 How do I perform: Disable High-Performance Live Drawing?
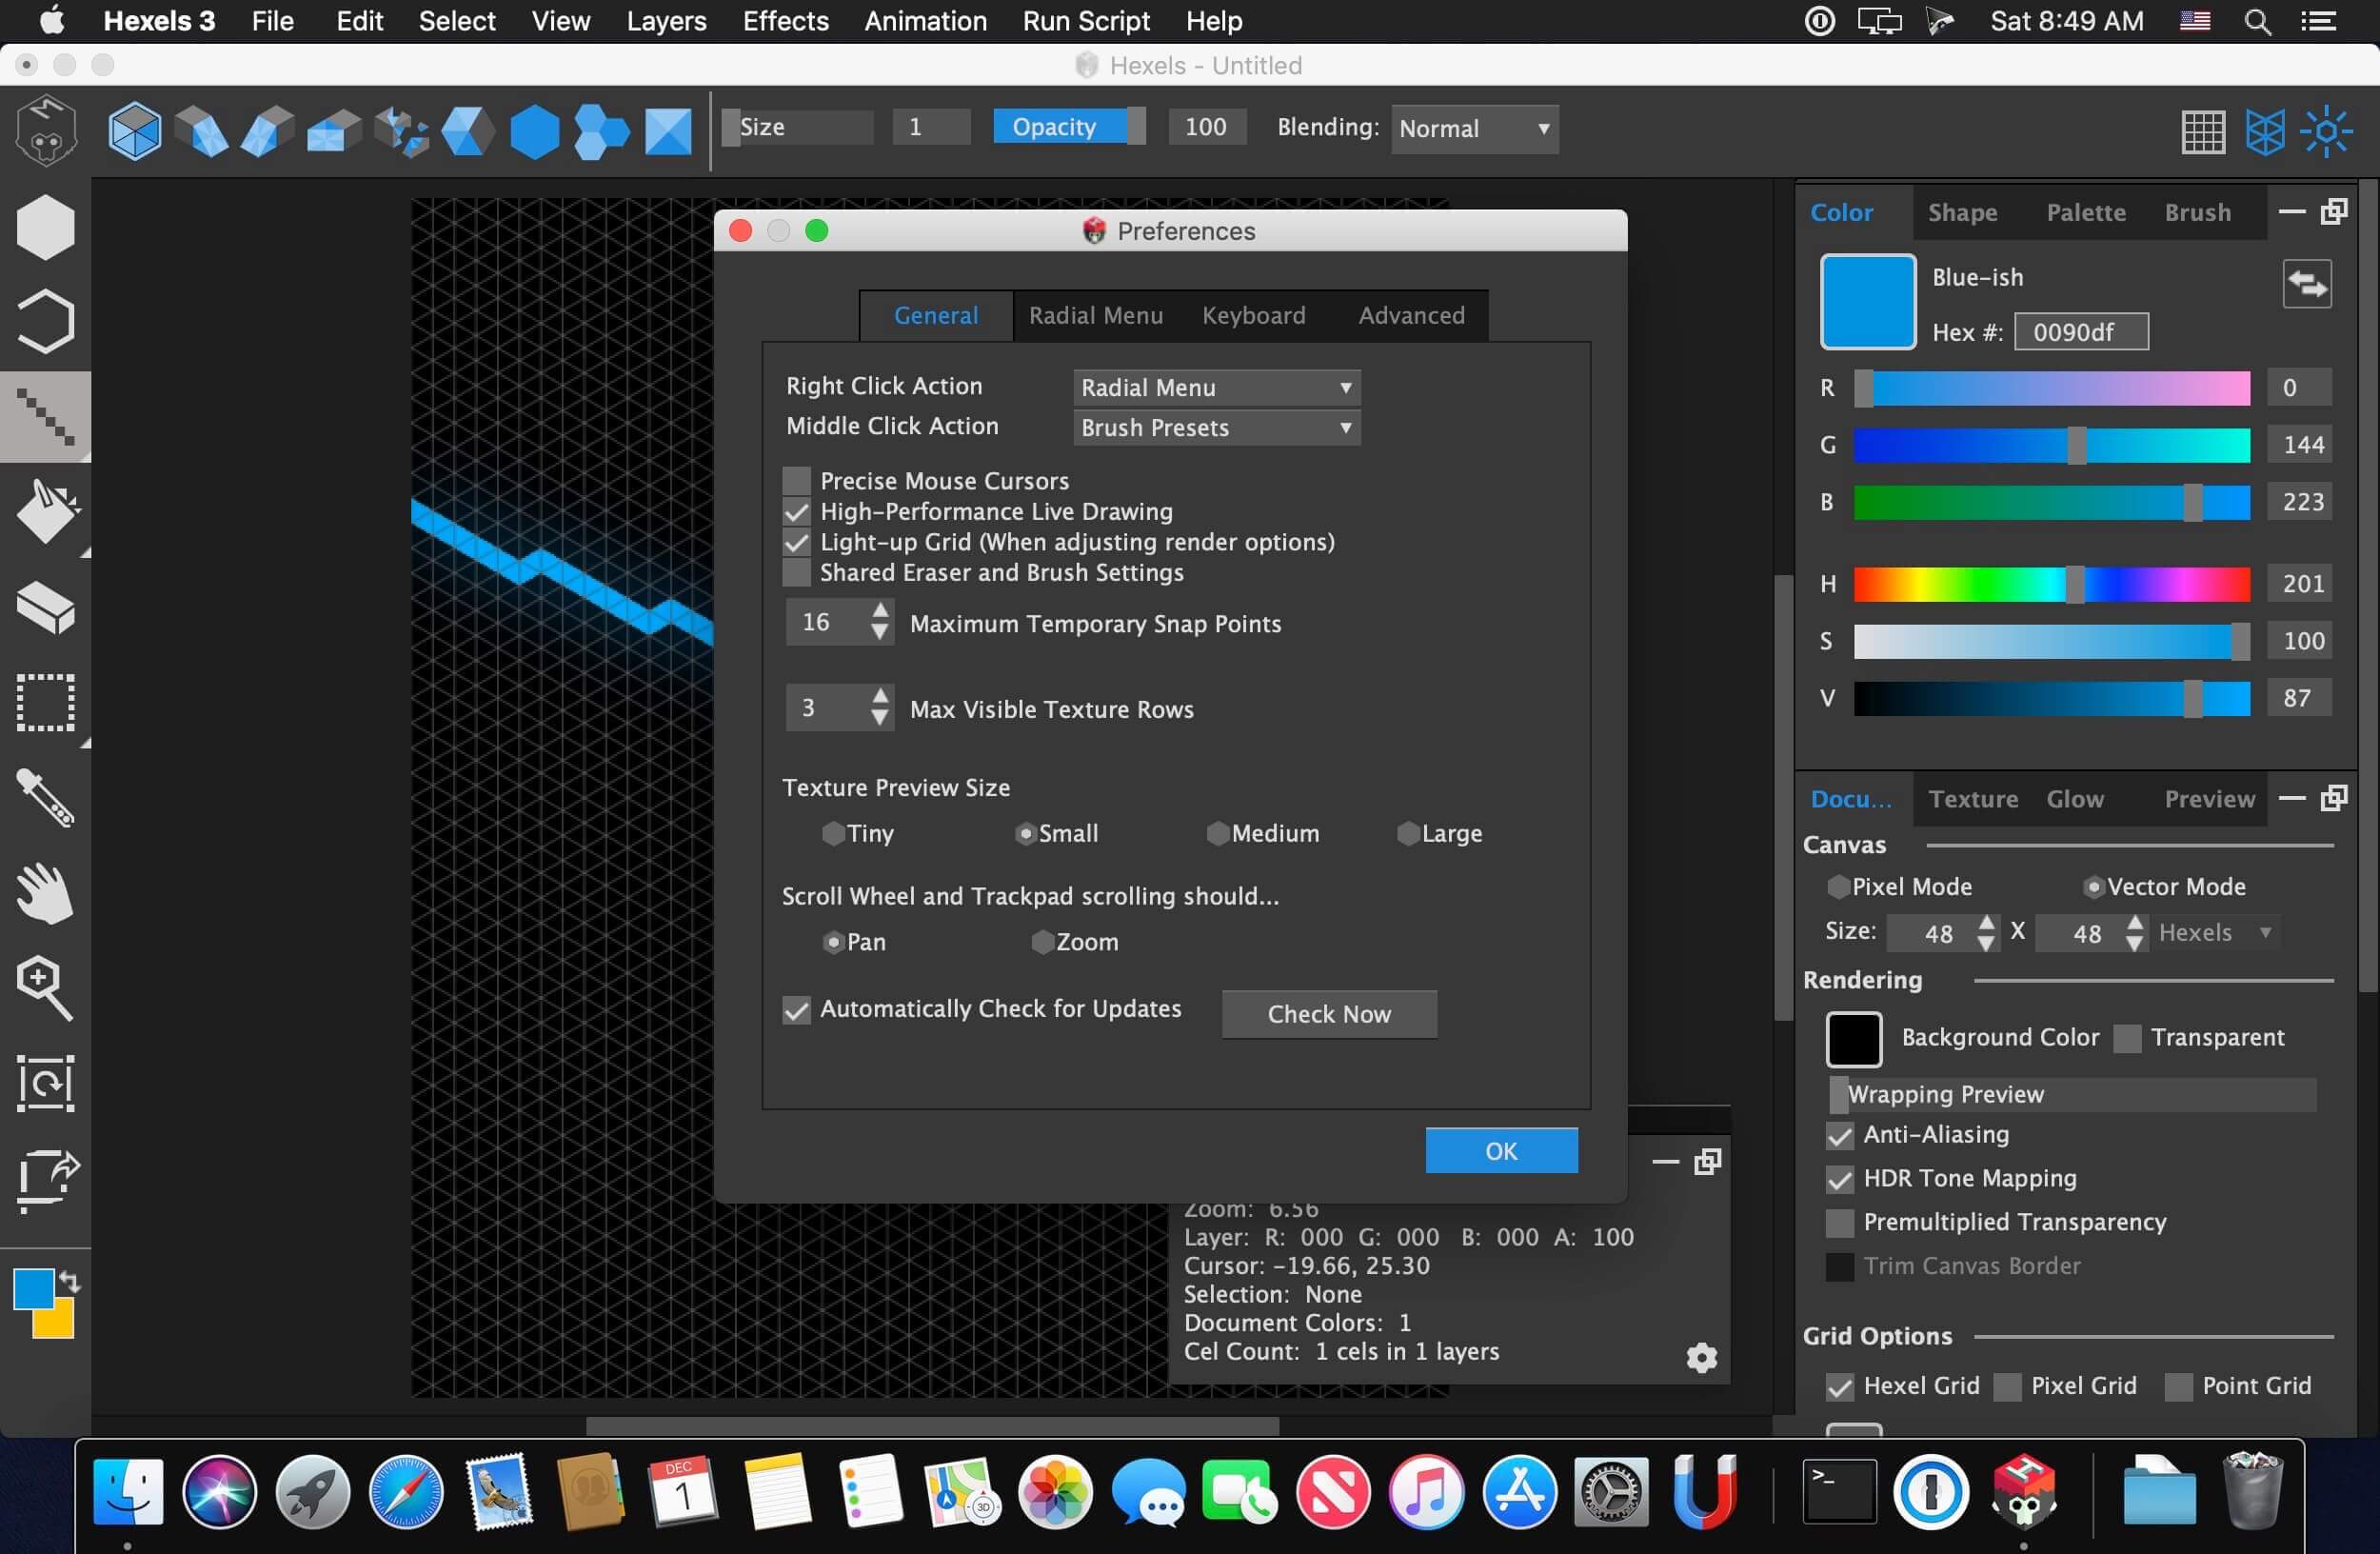click(796, 512)
